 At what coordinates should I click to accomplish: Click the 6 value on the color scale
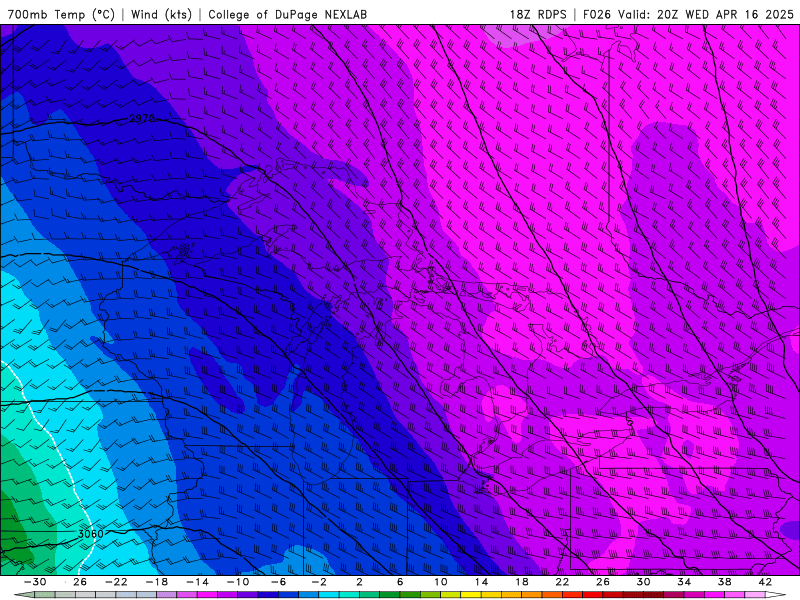coord(400,582)
